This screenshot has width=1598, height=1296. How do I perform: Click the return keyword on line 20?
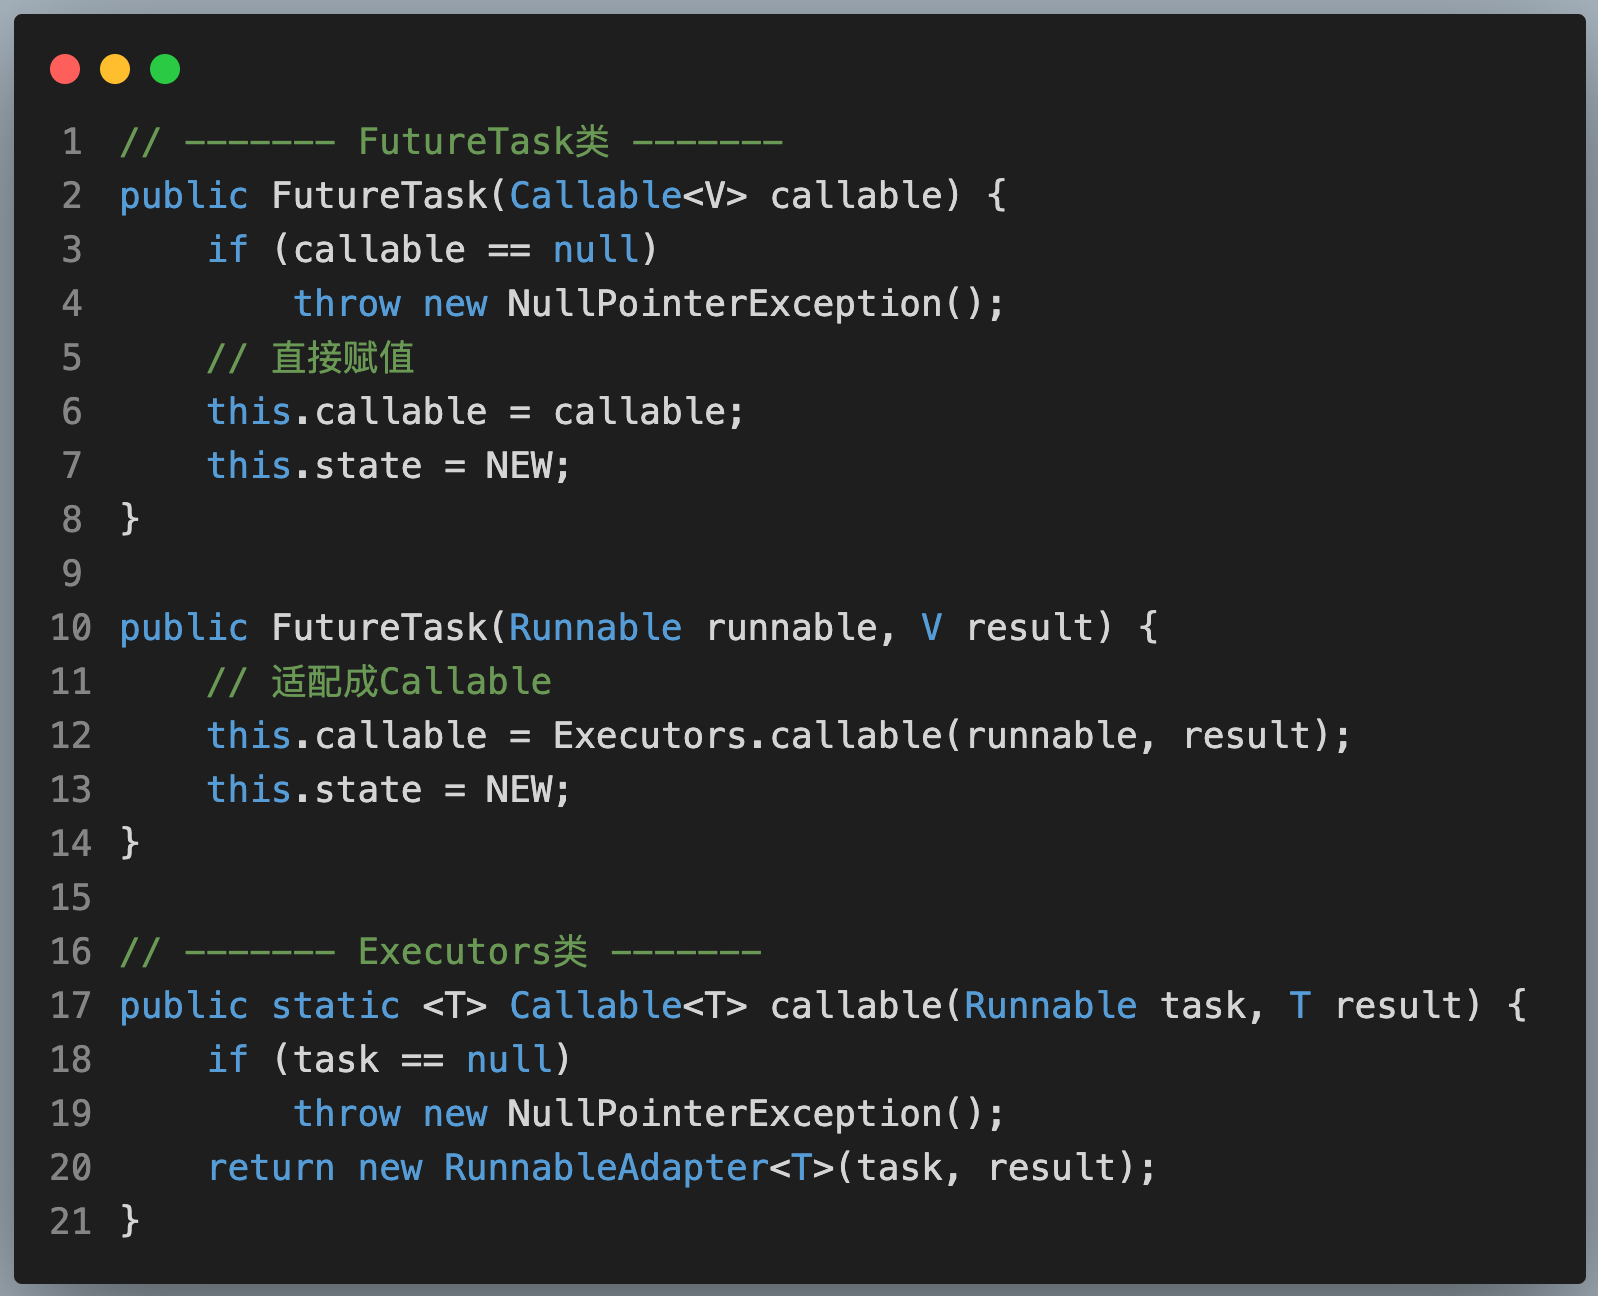[x=271, y=1168]
